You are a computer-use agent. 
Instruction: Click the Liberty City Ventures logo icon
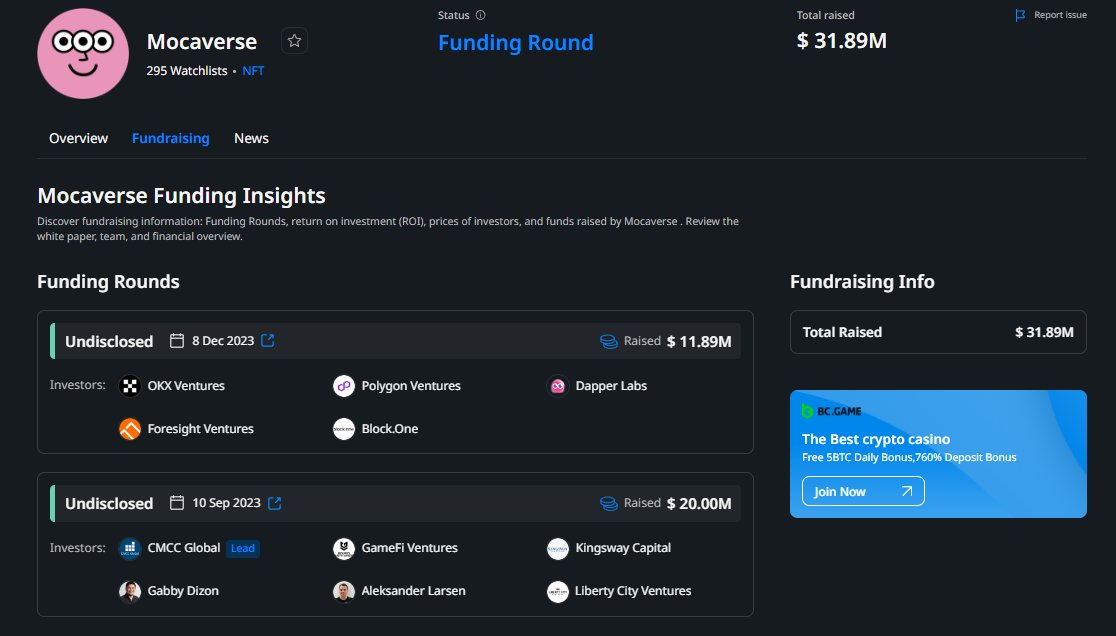(557, 591)
